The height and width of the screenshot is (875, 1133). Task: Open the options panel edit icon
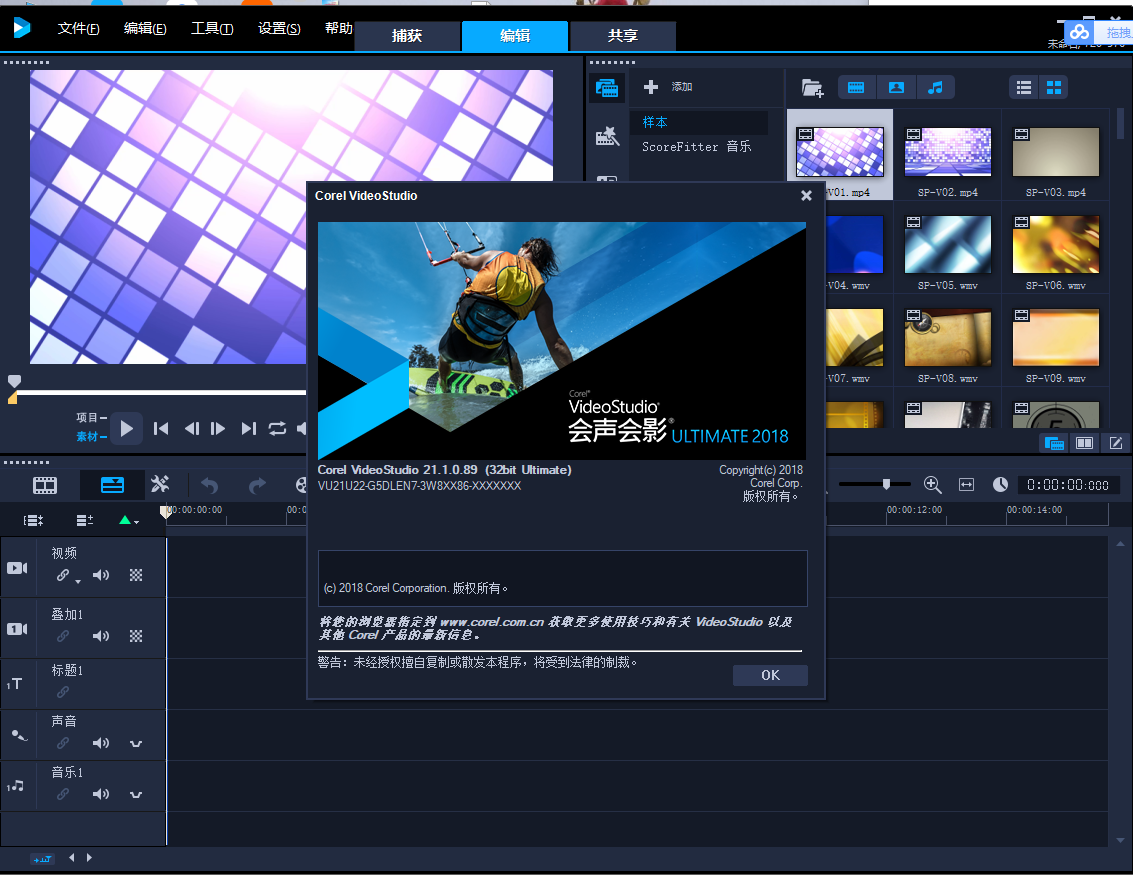click(1116, 443)
